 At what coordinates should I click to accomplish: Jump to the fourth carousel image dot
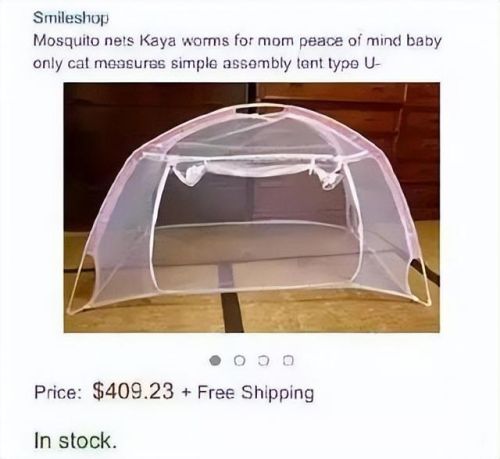288,360
